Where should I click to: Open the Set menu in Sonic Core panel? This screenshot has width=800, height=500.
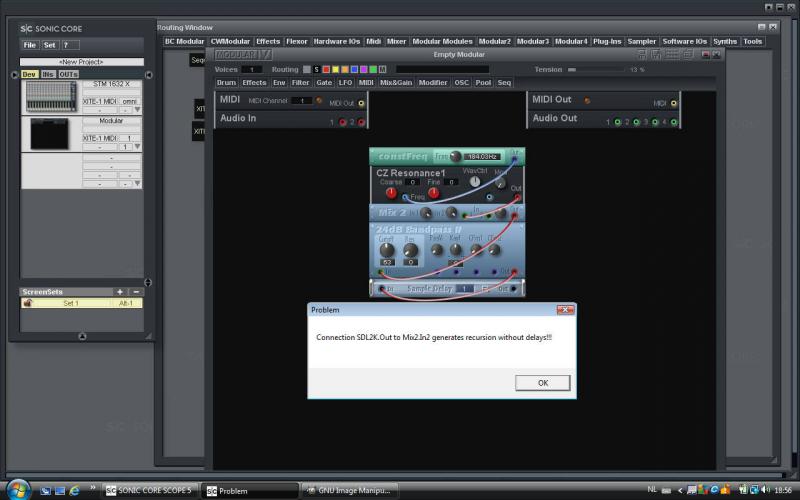[x=49, y=45]
